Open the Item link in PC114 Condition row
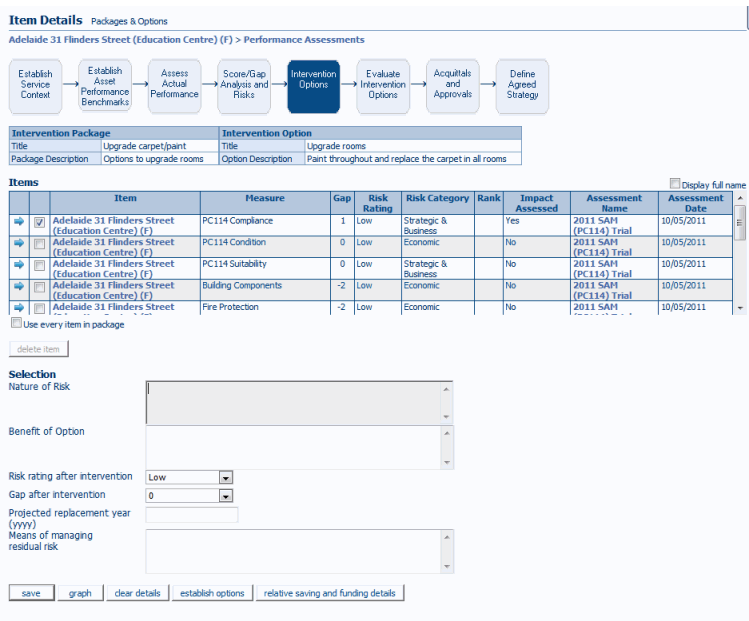The height and width of the screenshot is (621, 749). pos(113,247)
